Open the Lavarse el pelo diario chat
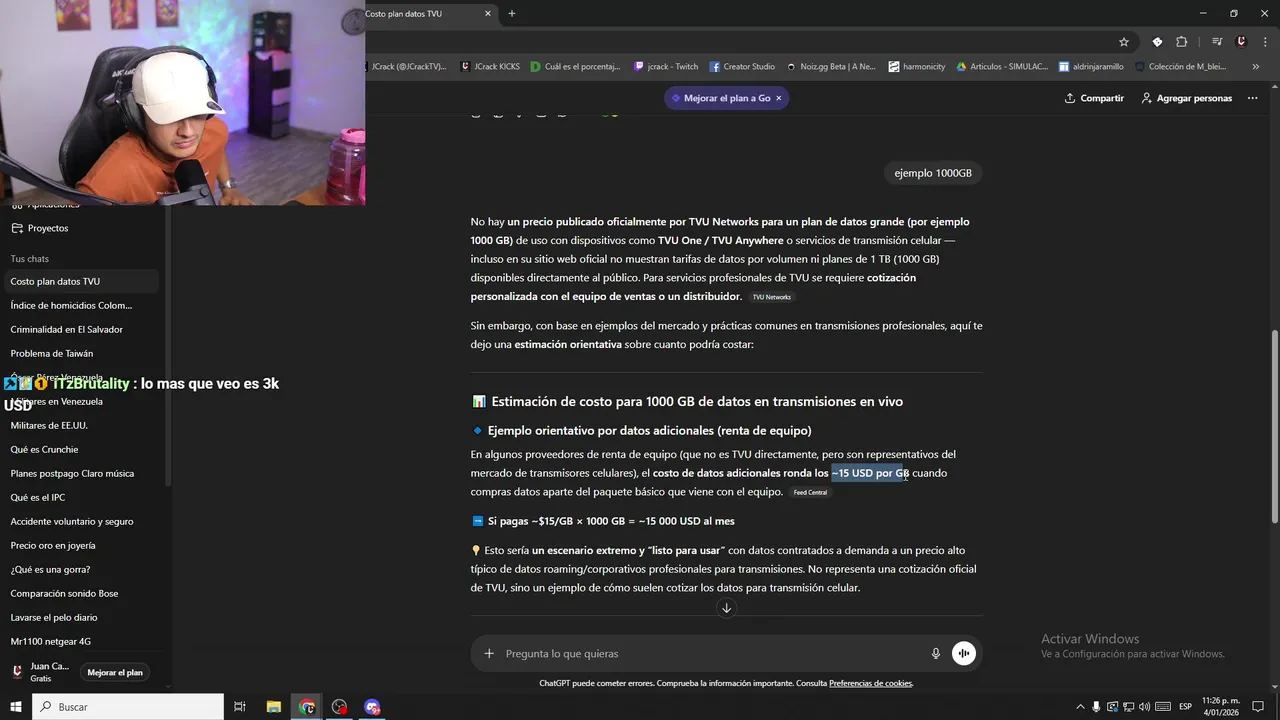The image size is (1280, 720). pyautogui.click(x=80, y=618)
